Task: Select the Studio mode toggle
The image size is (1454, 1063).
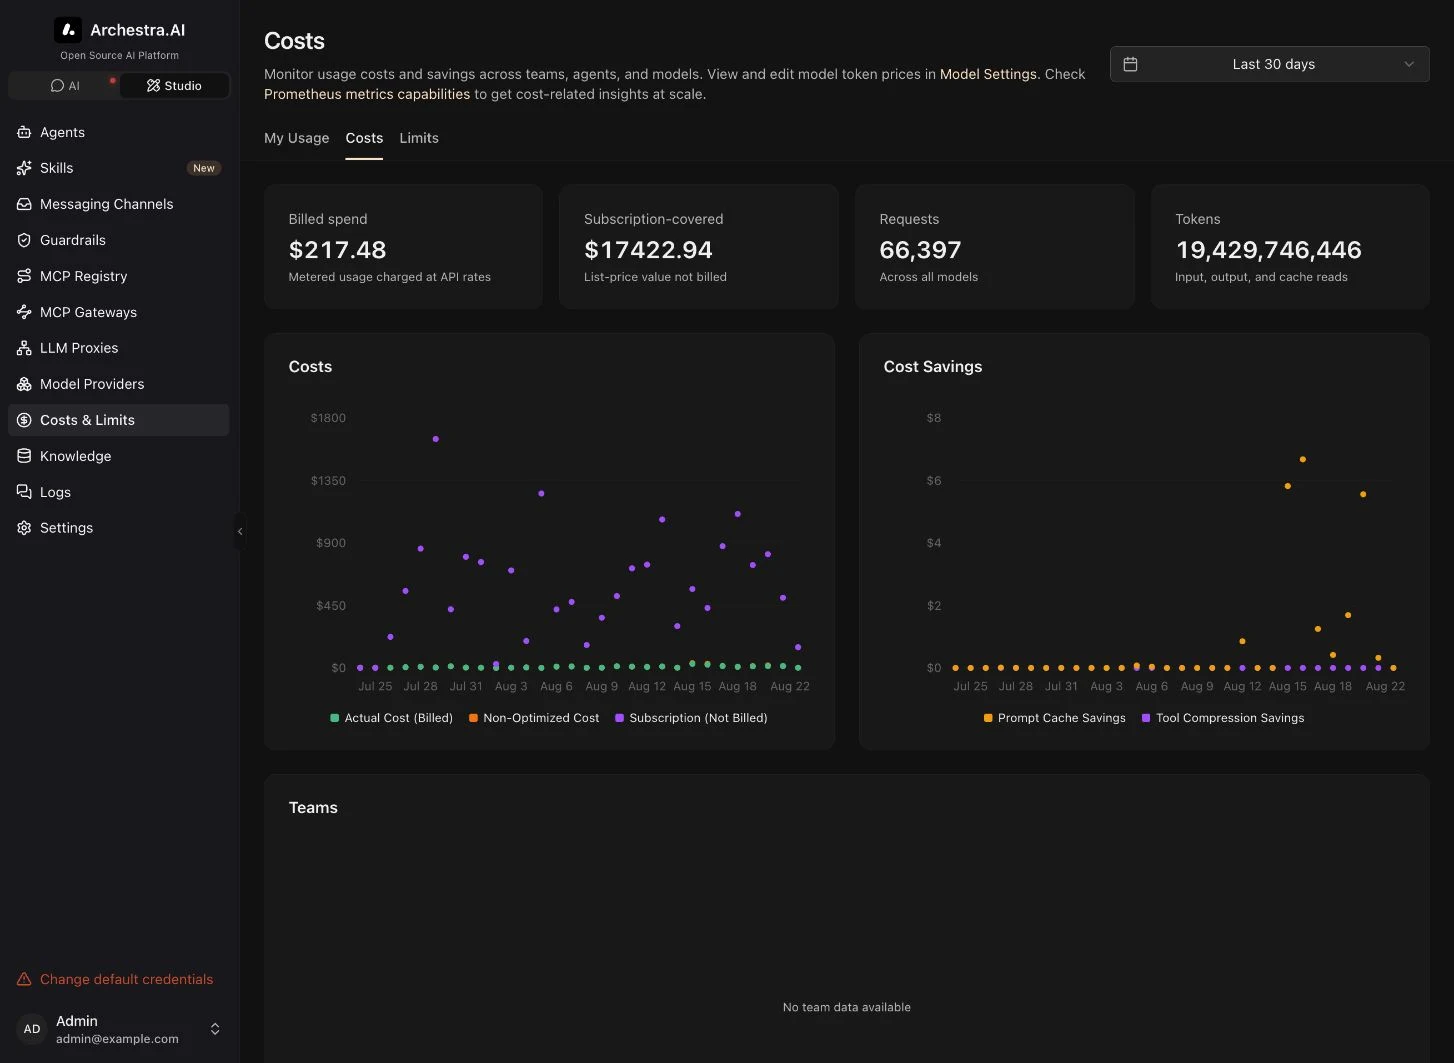Action: click(174, 86)
